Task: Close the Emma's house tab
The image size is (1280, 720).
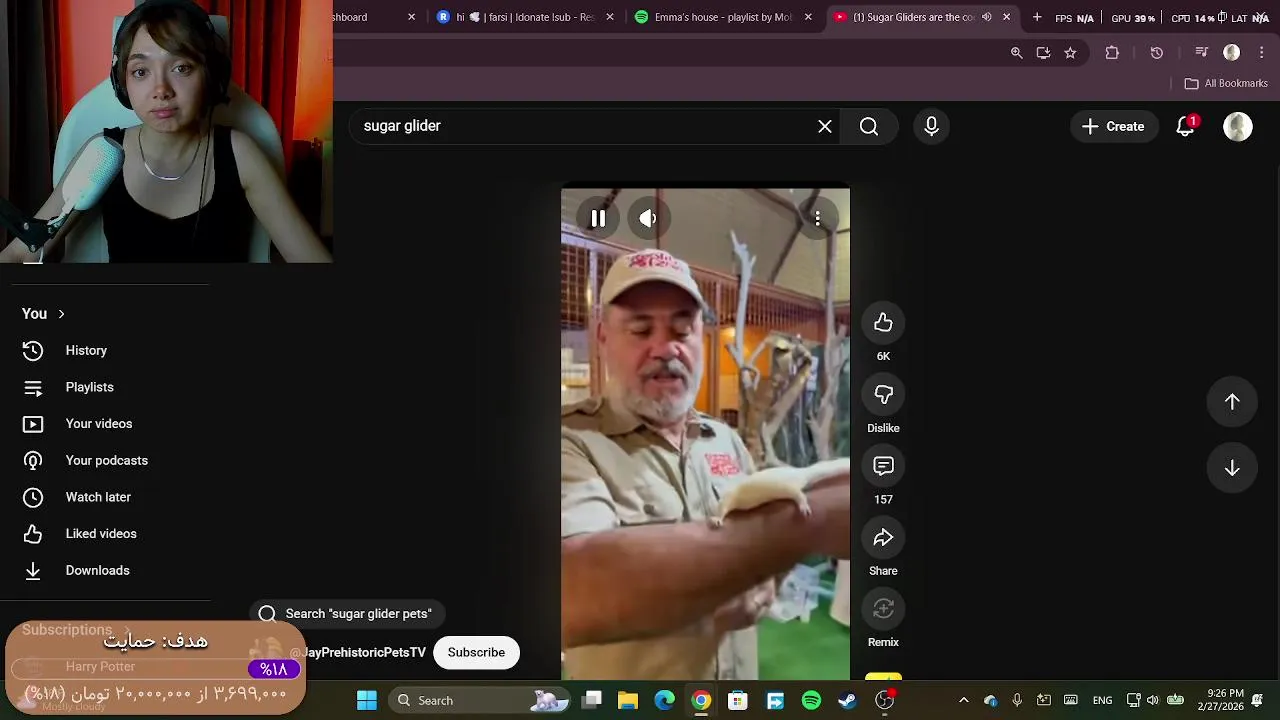Action: point(808,17)
